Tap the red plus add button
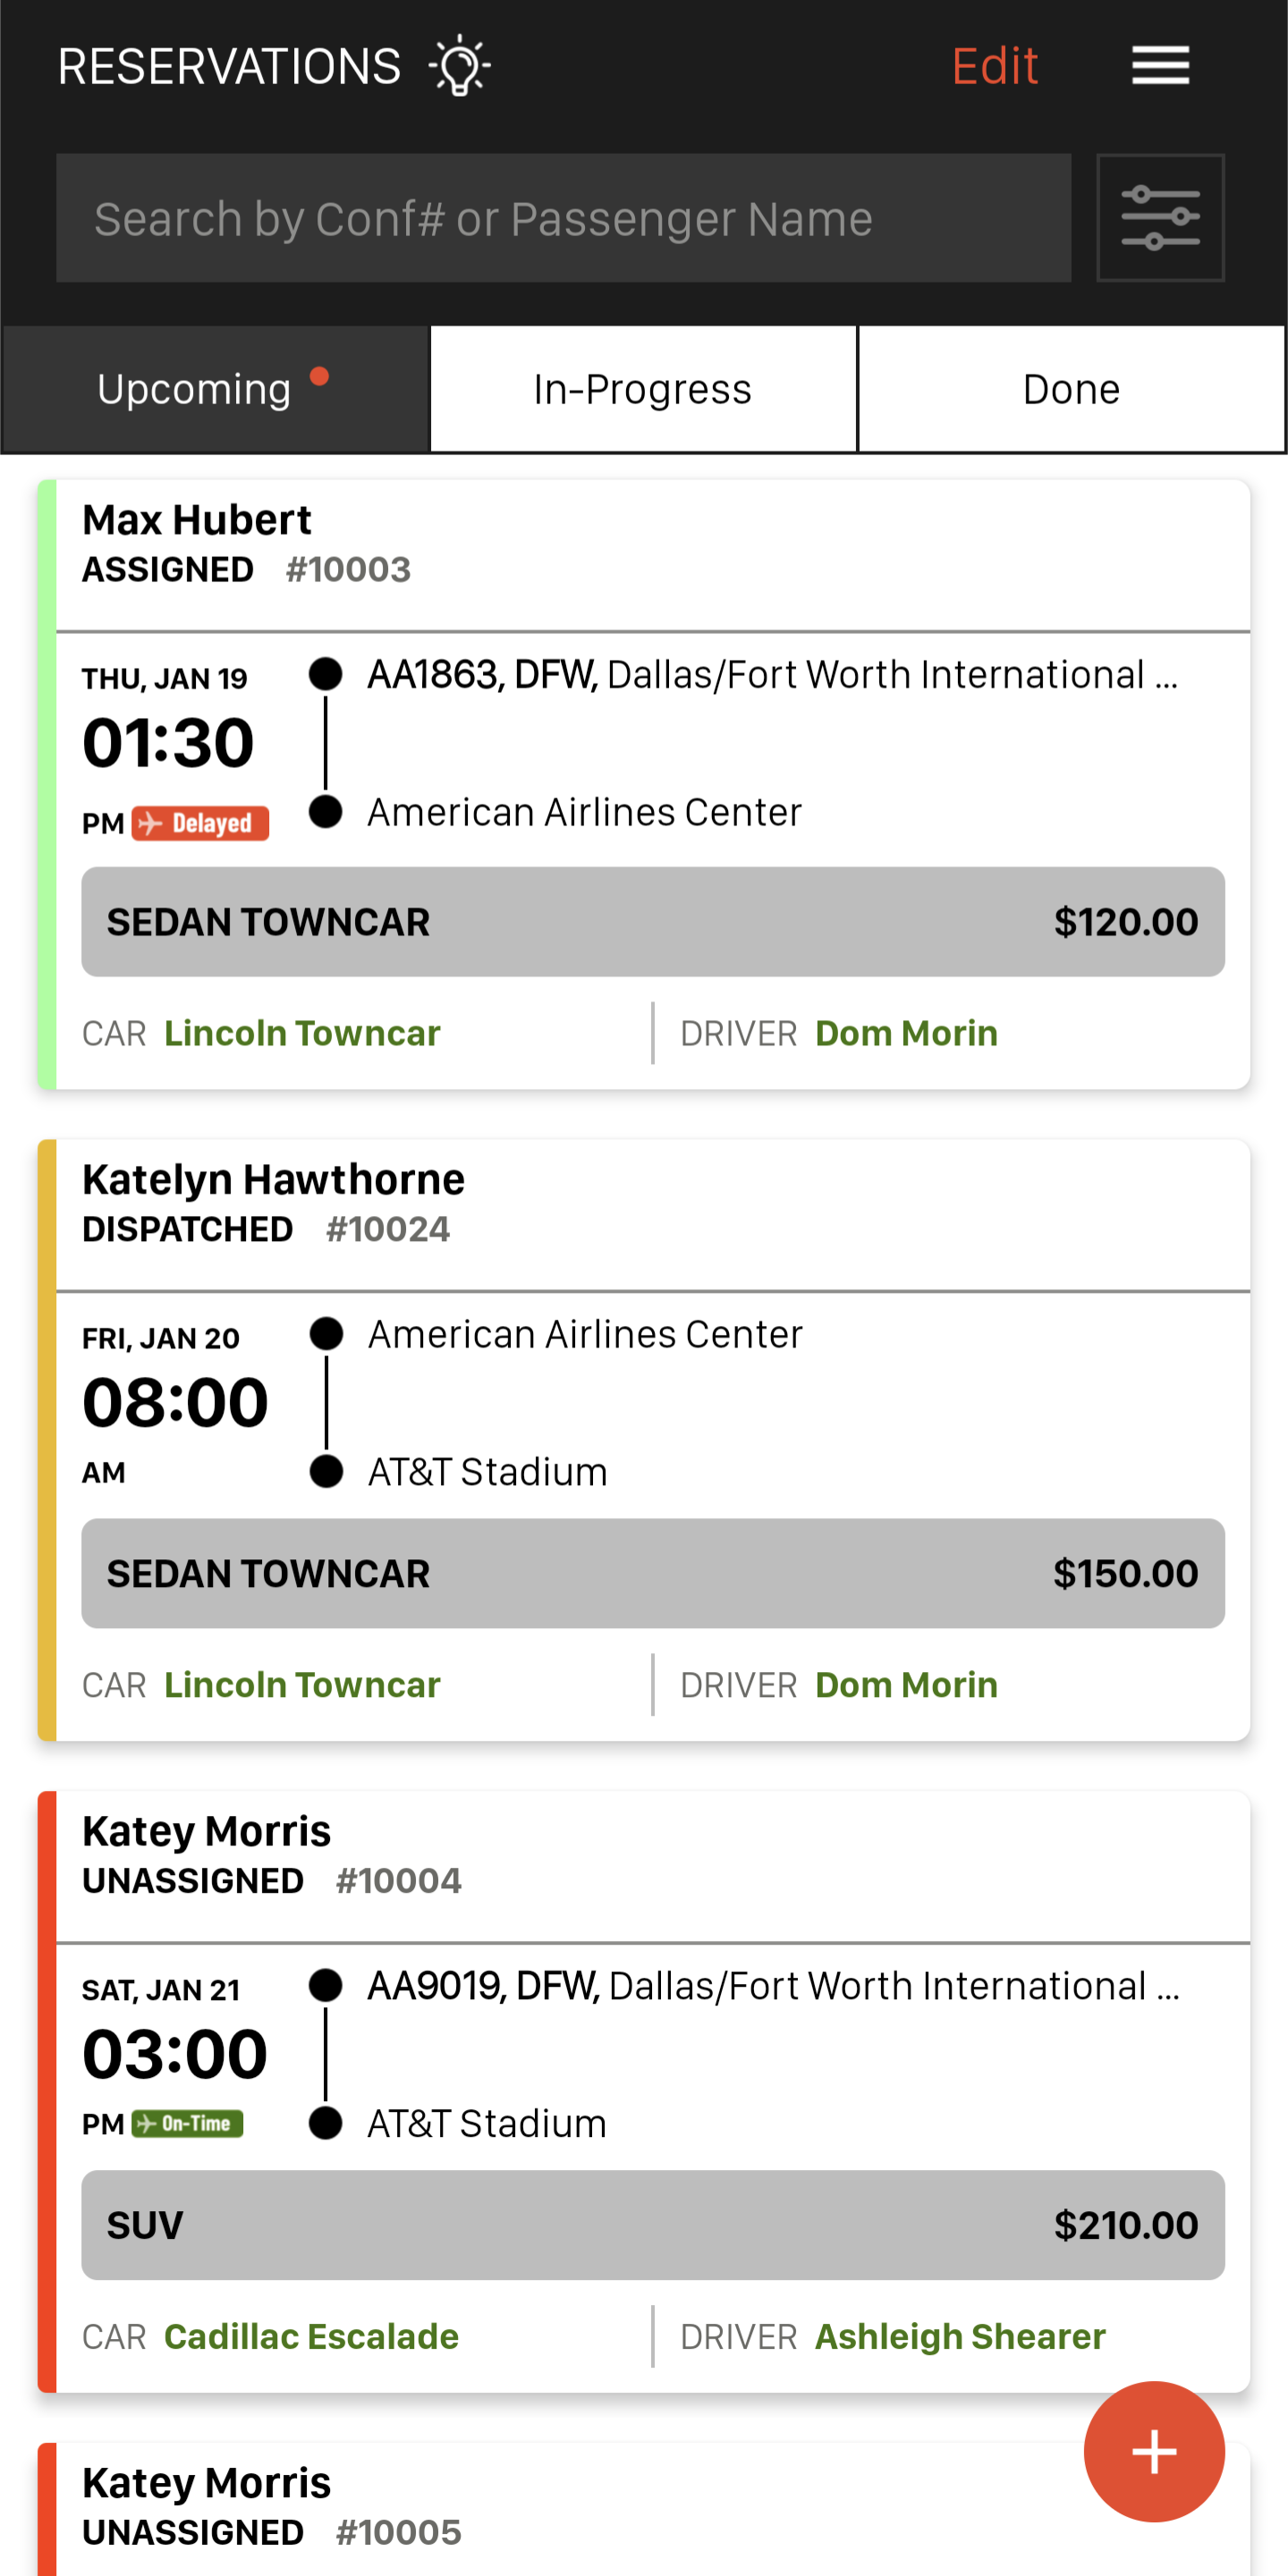Viewport: 1288px width, 2576px height. point(1153,2451)
